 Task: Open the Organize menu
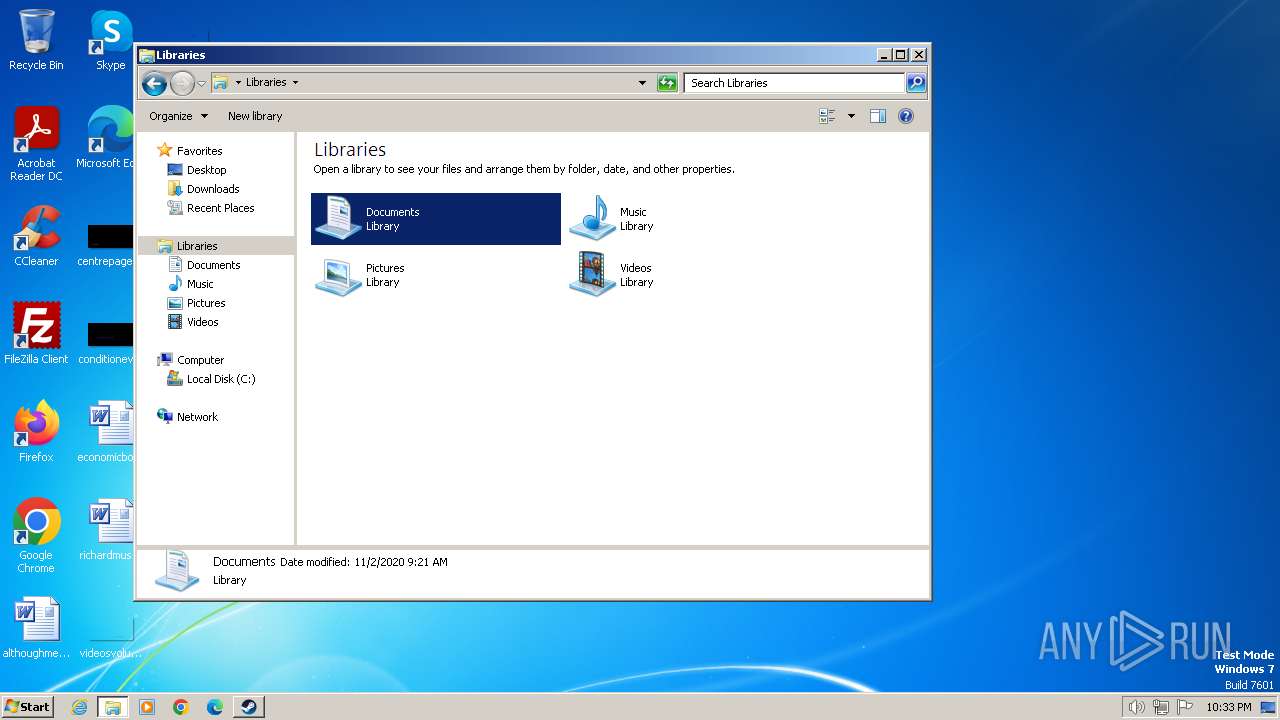(178, 116)
